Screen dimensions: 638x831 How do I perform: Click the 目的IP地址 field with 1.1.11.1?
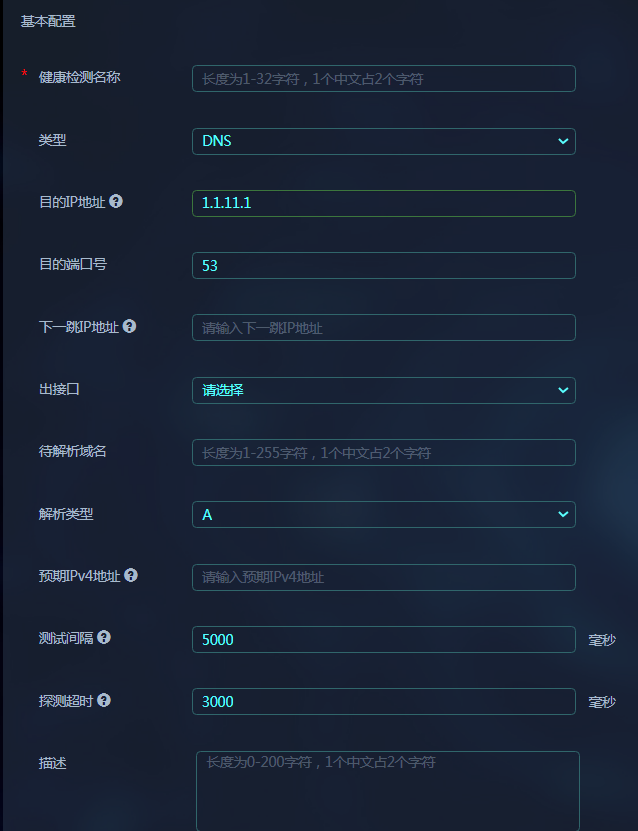click(x=384, y=204)
